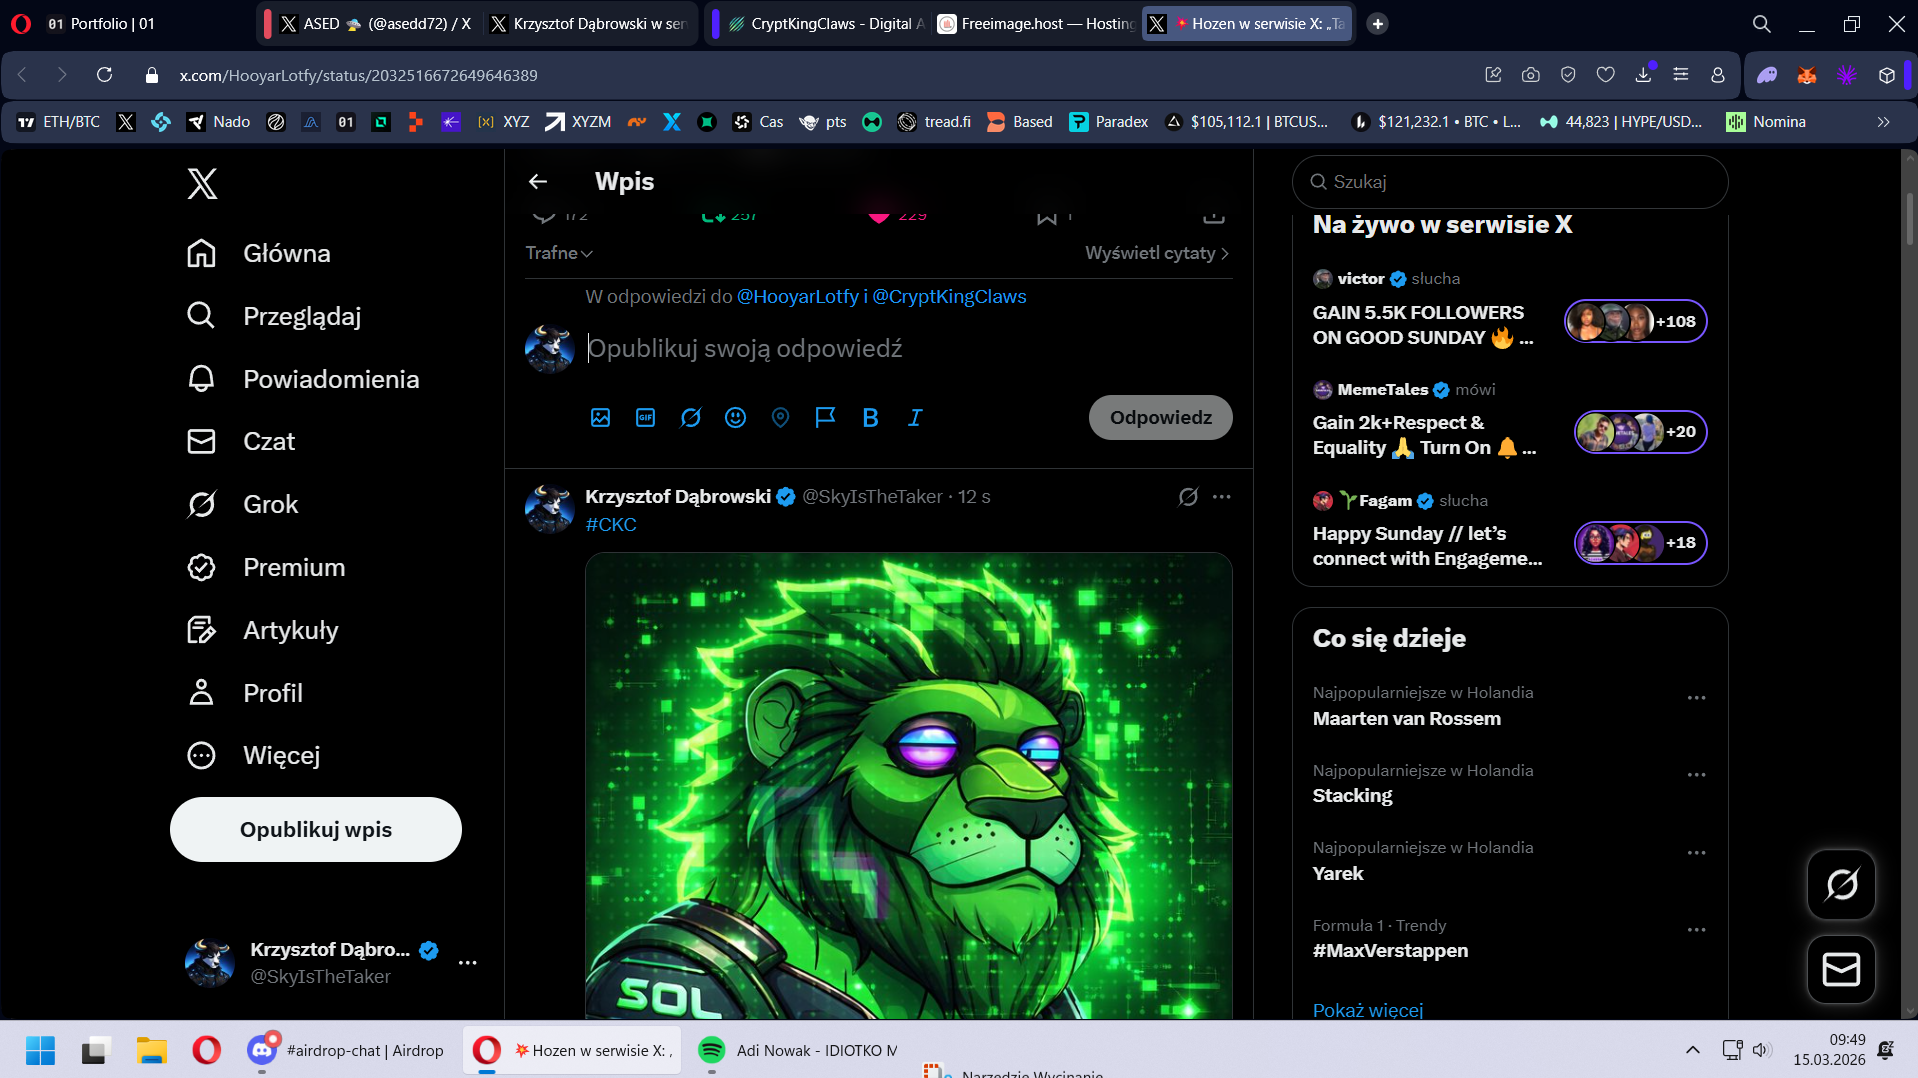Open the #CKC hashtag
The image size is (1918, 1078).
coord(611,525)
